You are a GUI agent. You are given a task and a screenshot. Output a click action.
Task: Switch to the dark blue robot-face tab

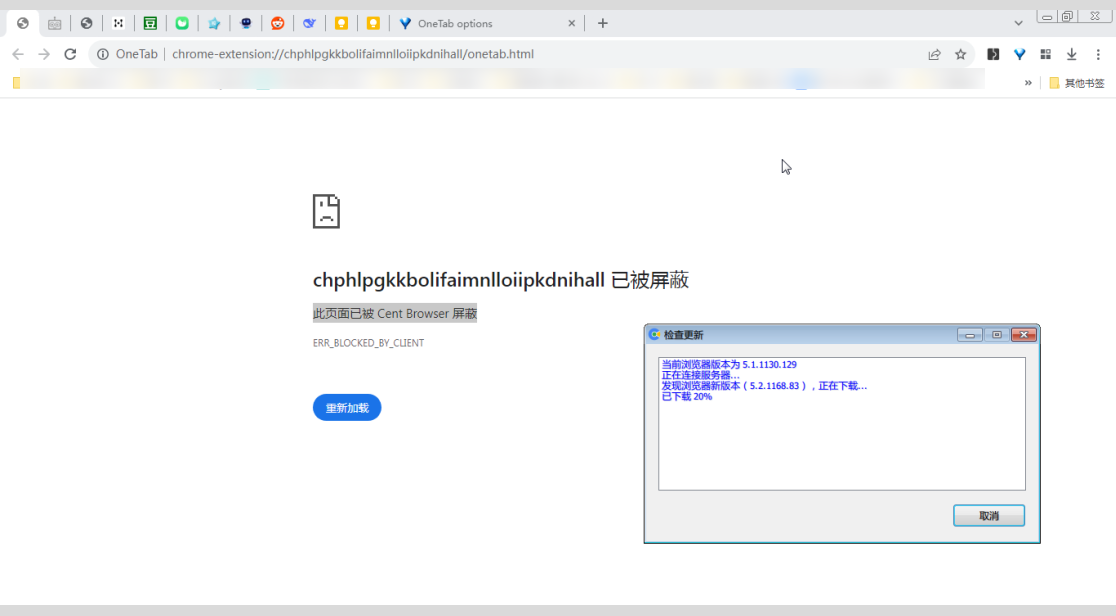click(x=246, y=24)
